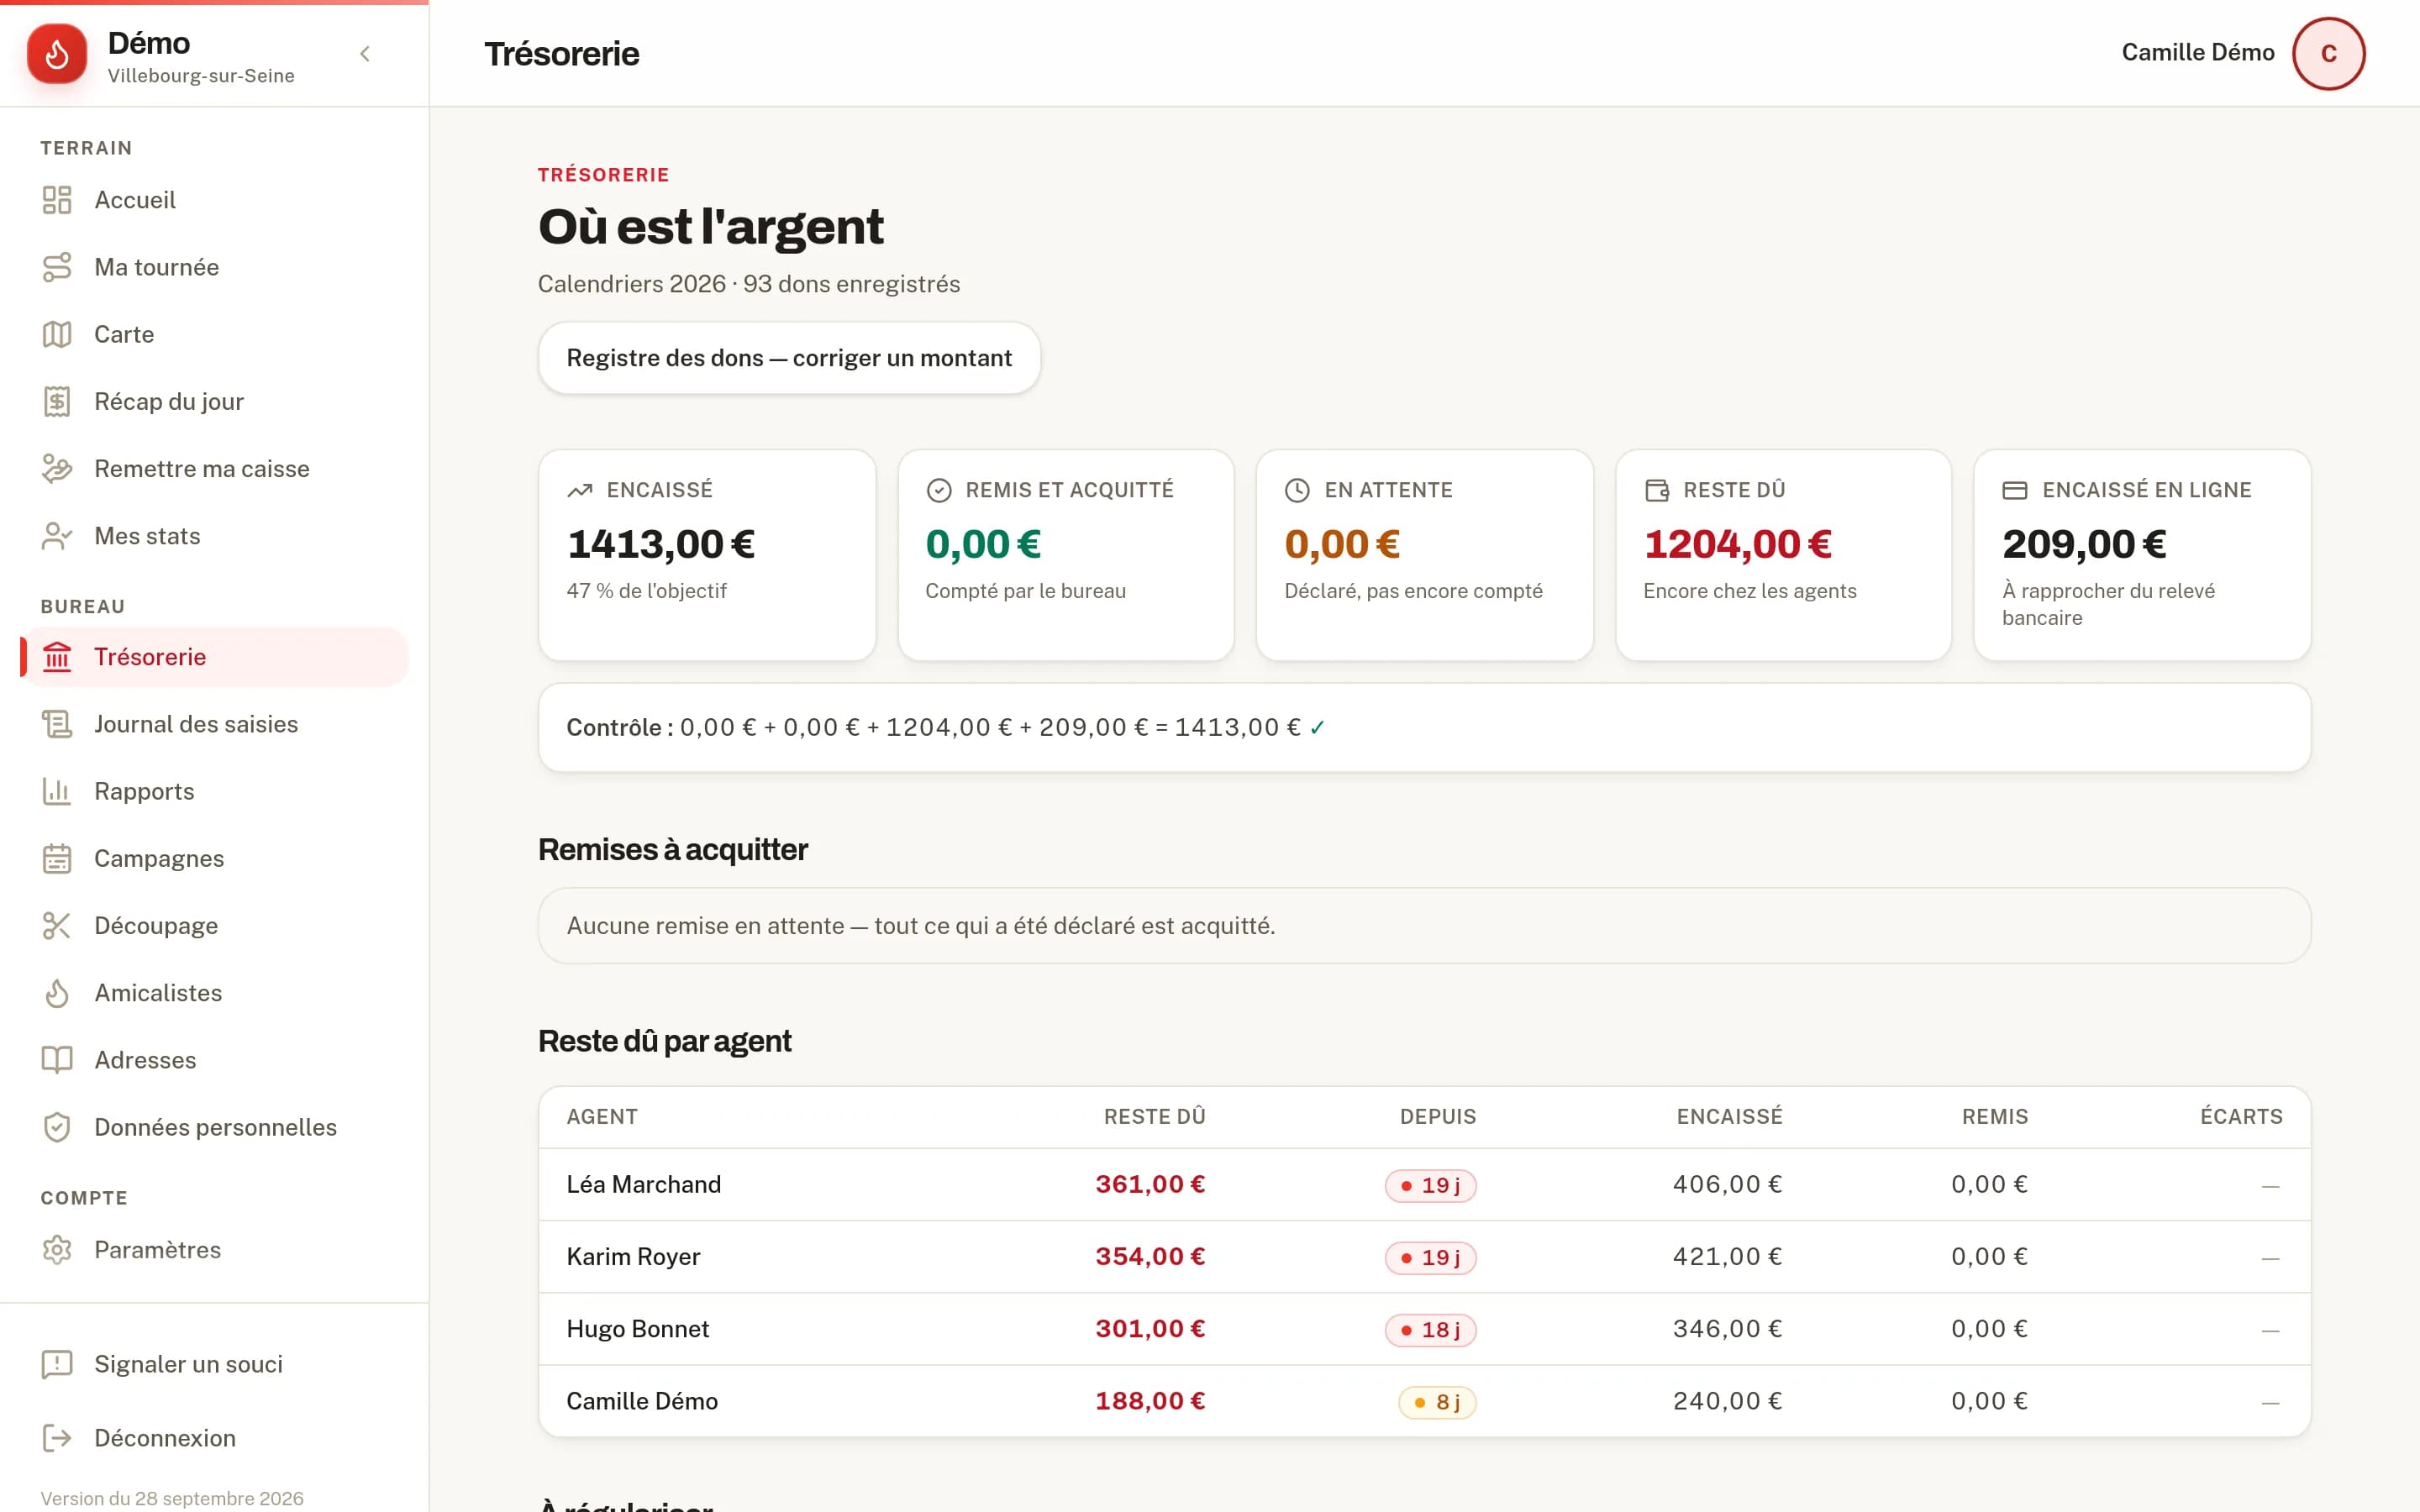The height and width of the screenshot is (1512, 2420).
Task: Open Accueil dashboard icon
Action: (x=57, y=200)
